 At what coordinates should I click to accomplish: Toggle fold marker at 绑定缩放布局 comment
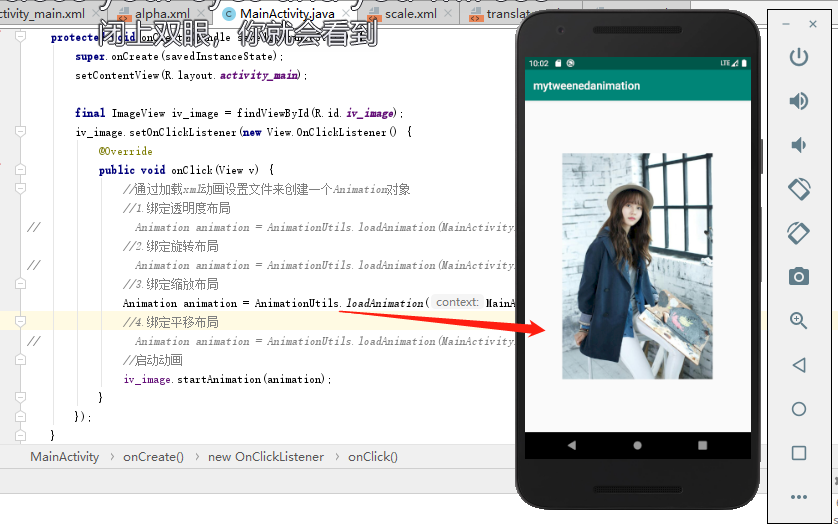tap(20, 283)
